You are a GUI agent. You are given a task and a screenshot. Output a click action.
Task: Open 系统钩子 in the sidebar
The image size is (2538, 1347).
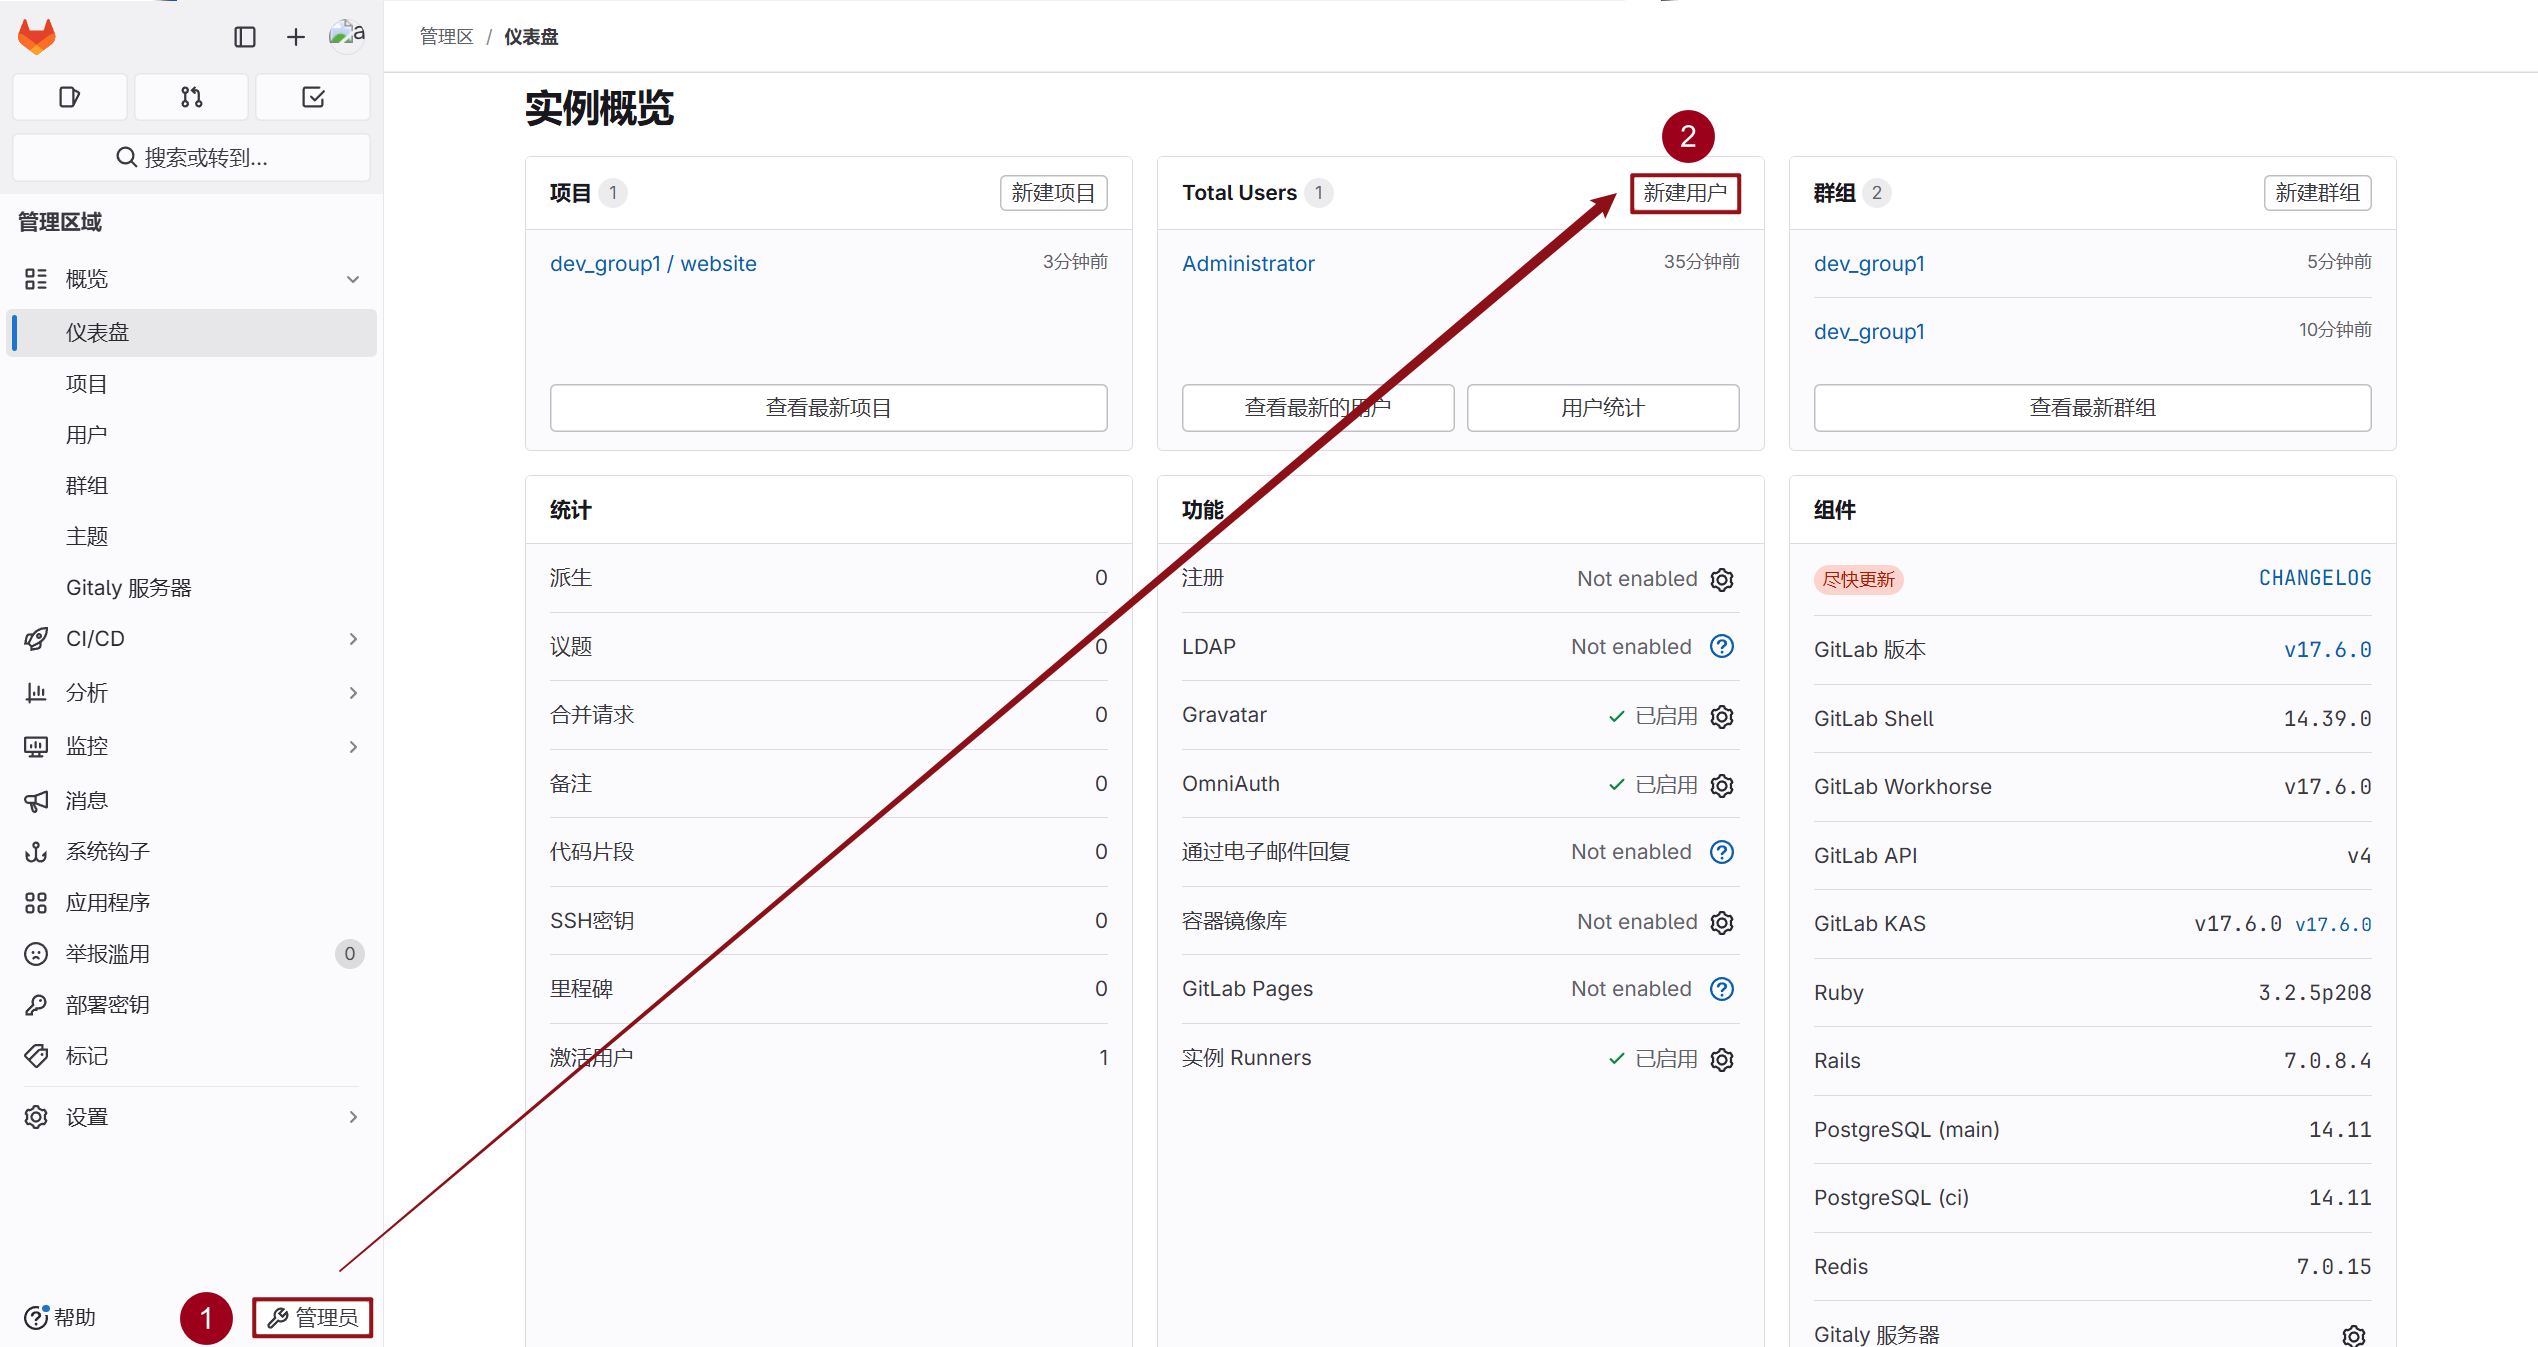(x=191, y=852)
